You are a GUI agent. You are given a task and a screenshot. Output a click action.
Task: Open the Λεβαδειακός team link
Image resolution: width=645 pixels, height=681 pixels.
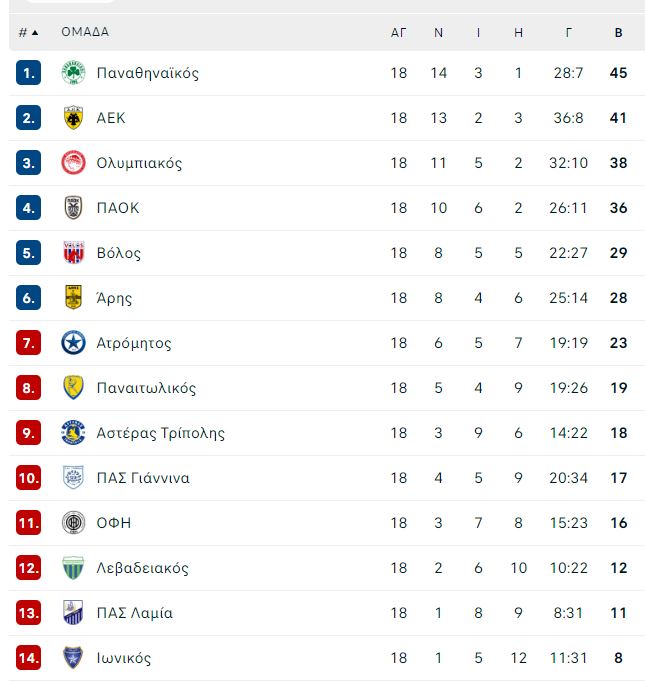pyautogui.click(x=142, y=568)
